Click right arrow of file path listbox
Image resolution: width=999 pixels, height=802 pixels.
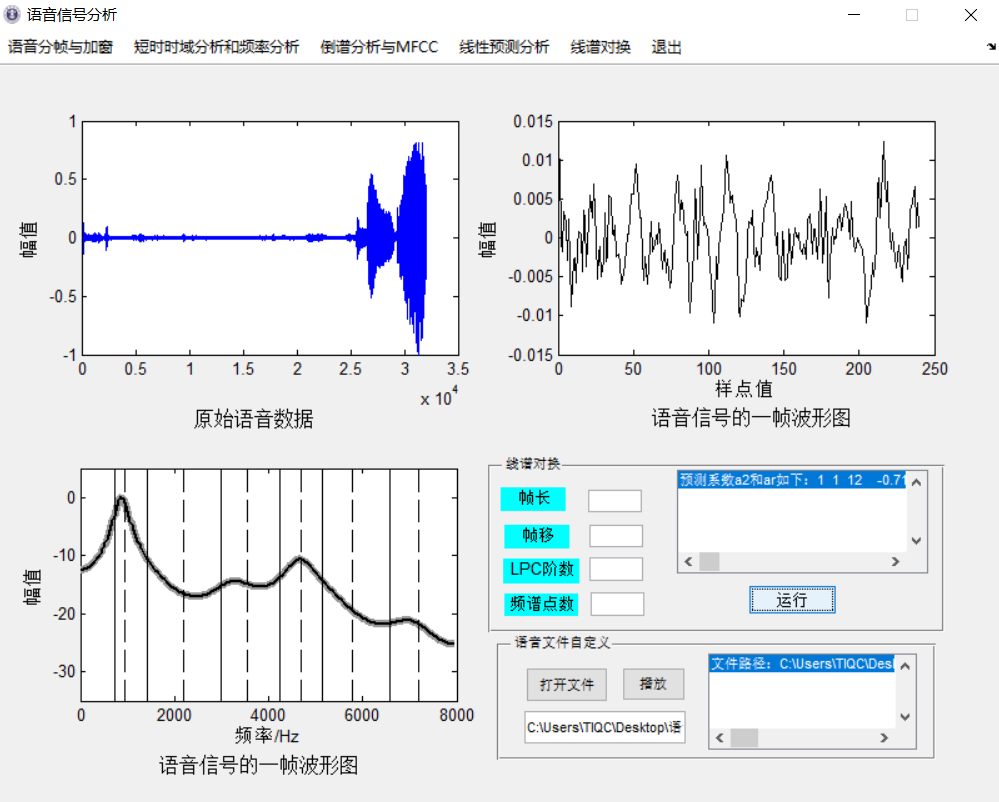884,738
